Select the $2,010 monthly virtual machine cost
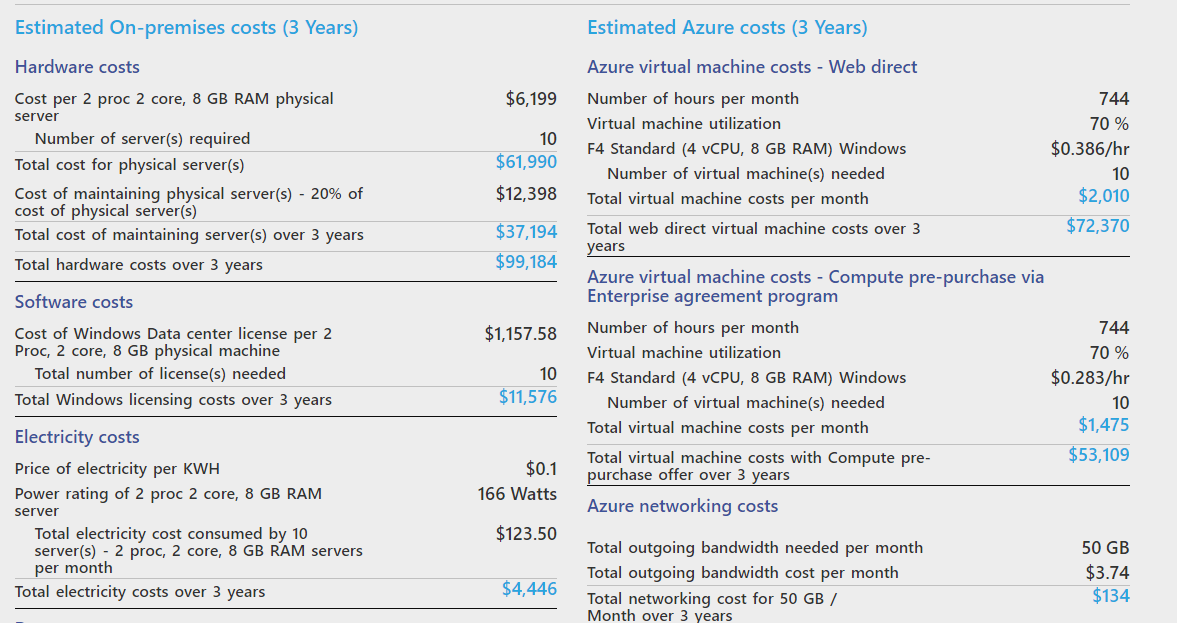 click(1103, 196)
